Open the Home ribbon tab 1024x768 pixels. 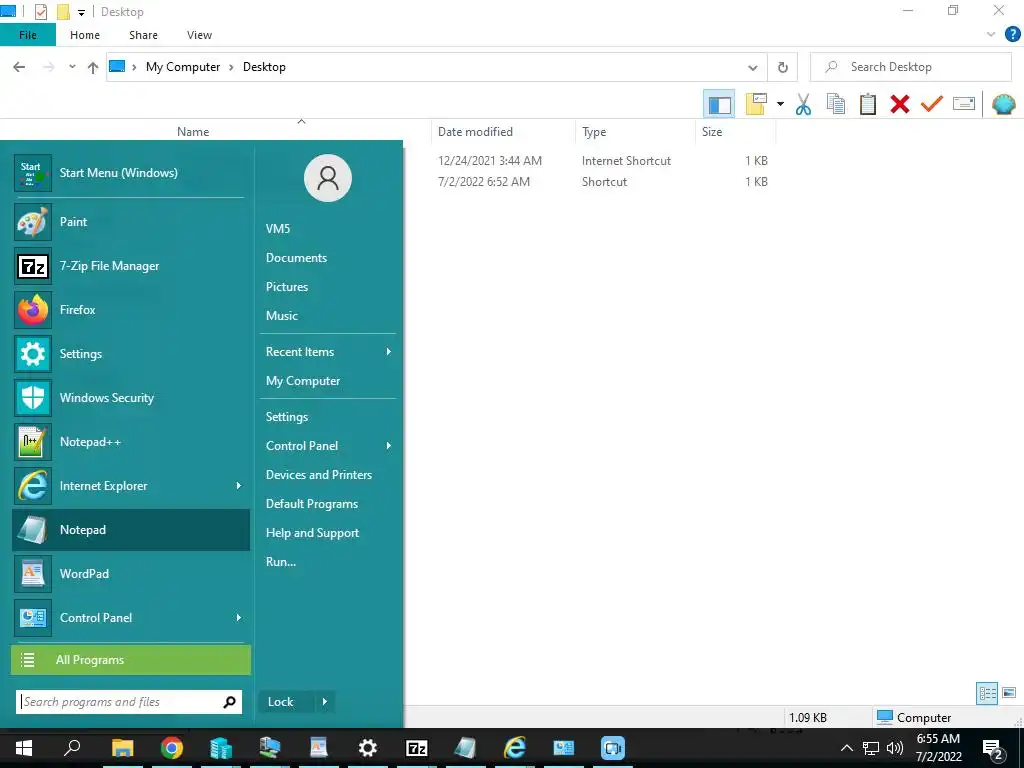pyautogui.click(x=85, y=35)
